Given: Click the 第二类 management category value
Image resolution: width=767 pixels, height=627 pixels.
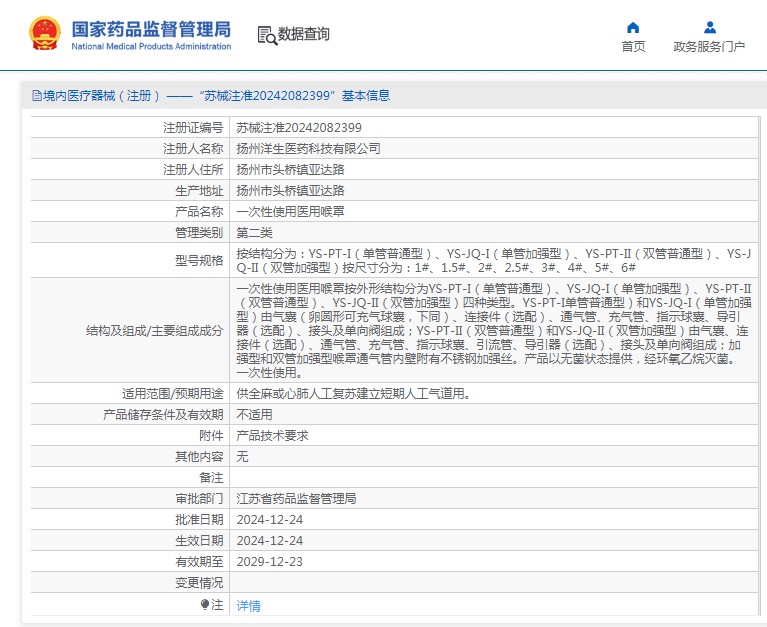Looking at the screenshot, I should coord(254,232).
